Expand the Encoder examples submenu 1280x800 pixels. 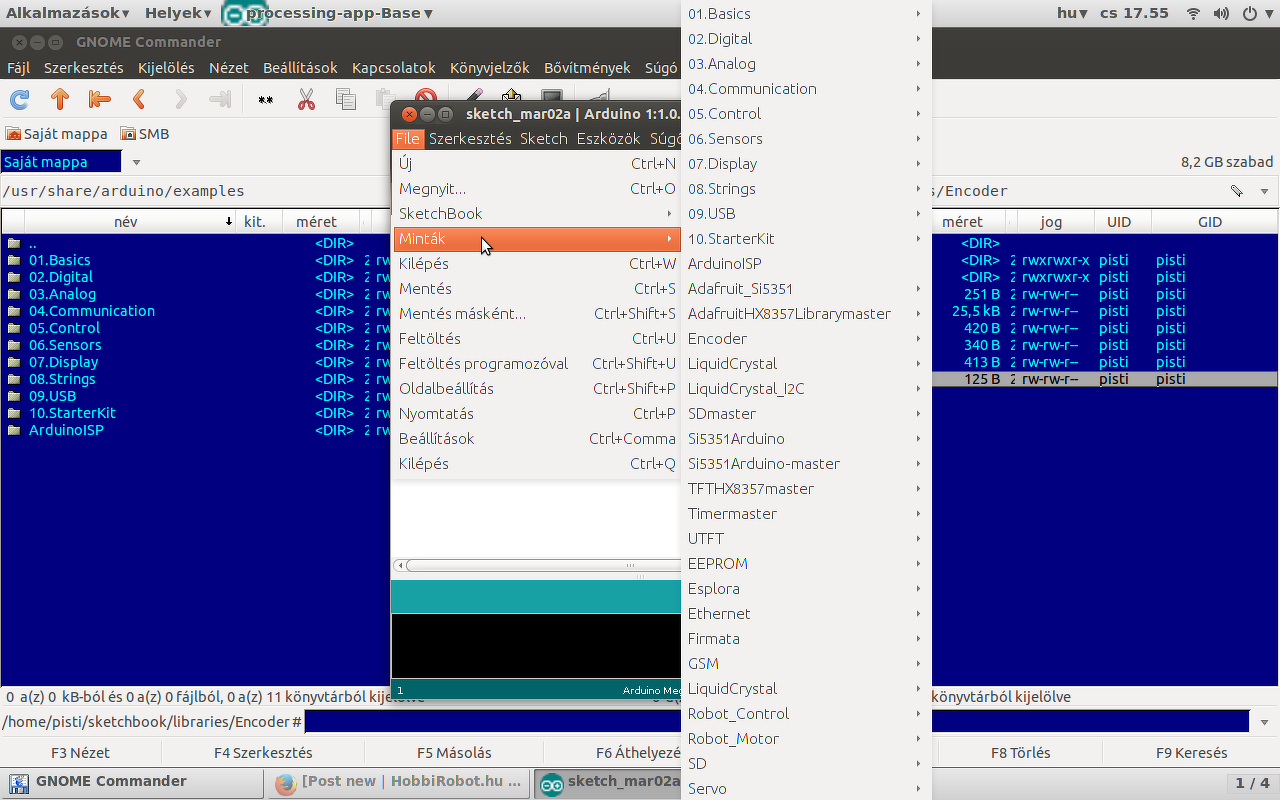click(806, 339)
